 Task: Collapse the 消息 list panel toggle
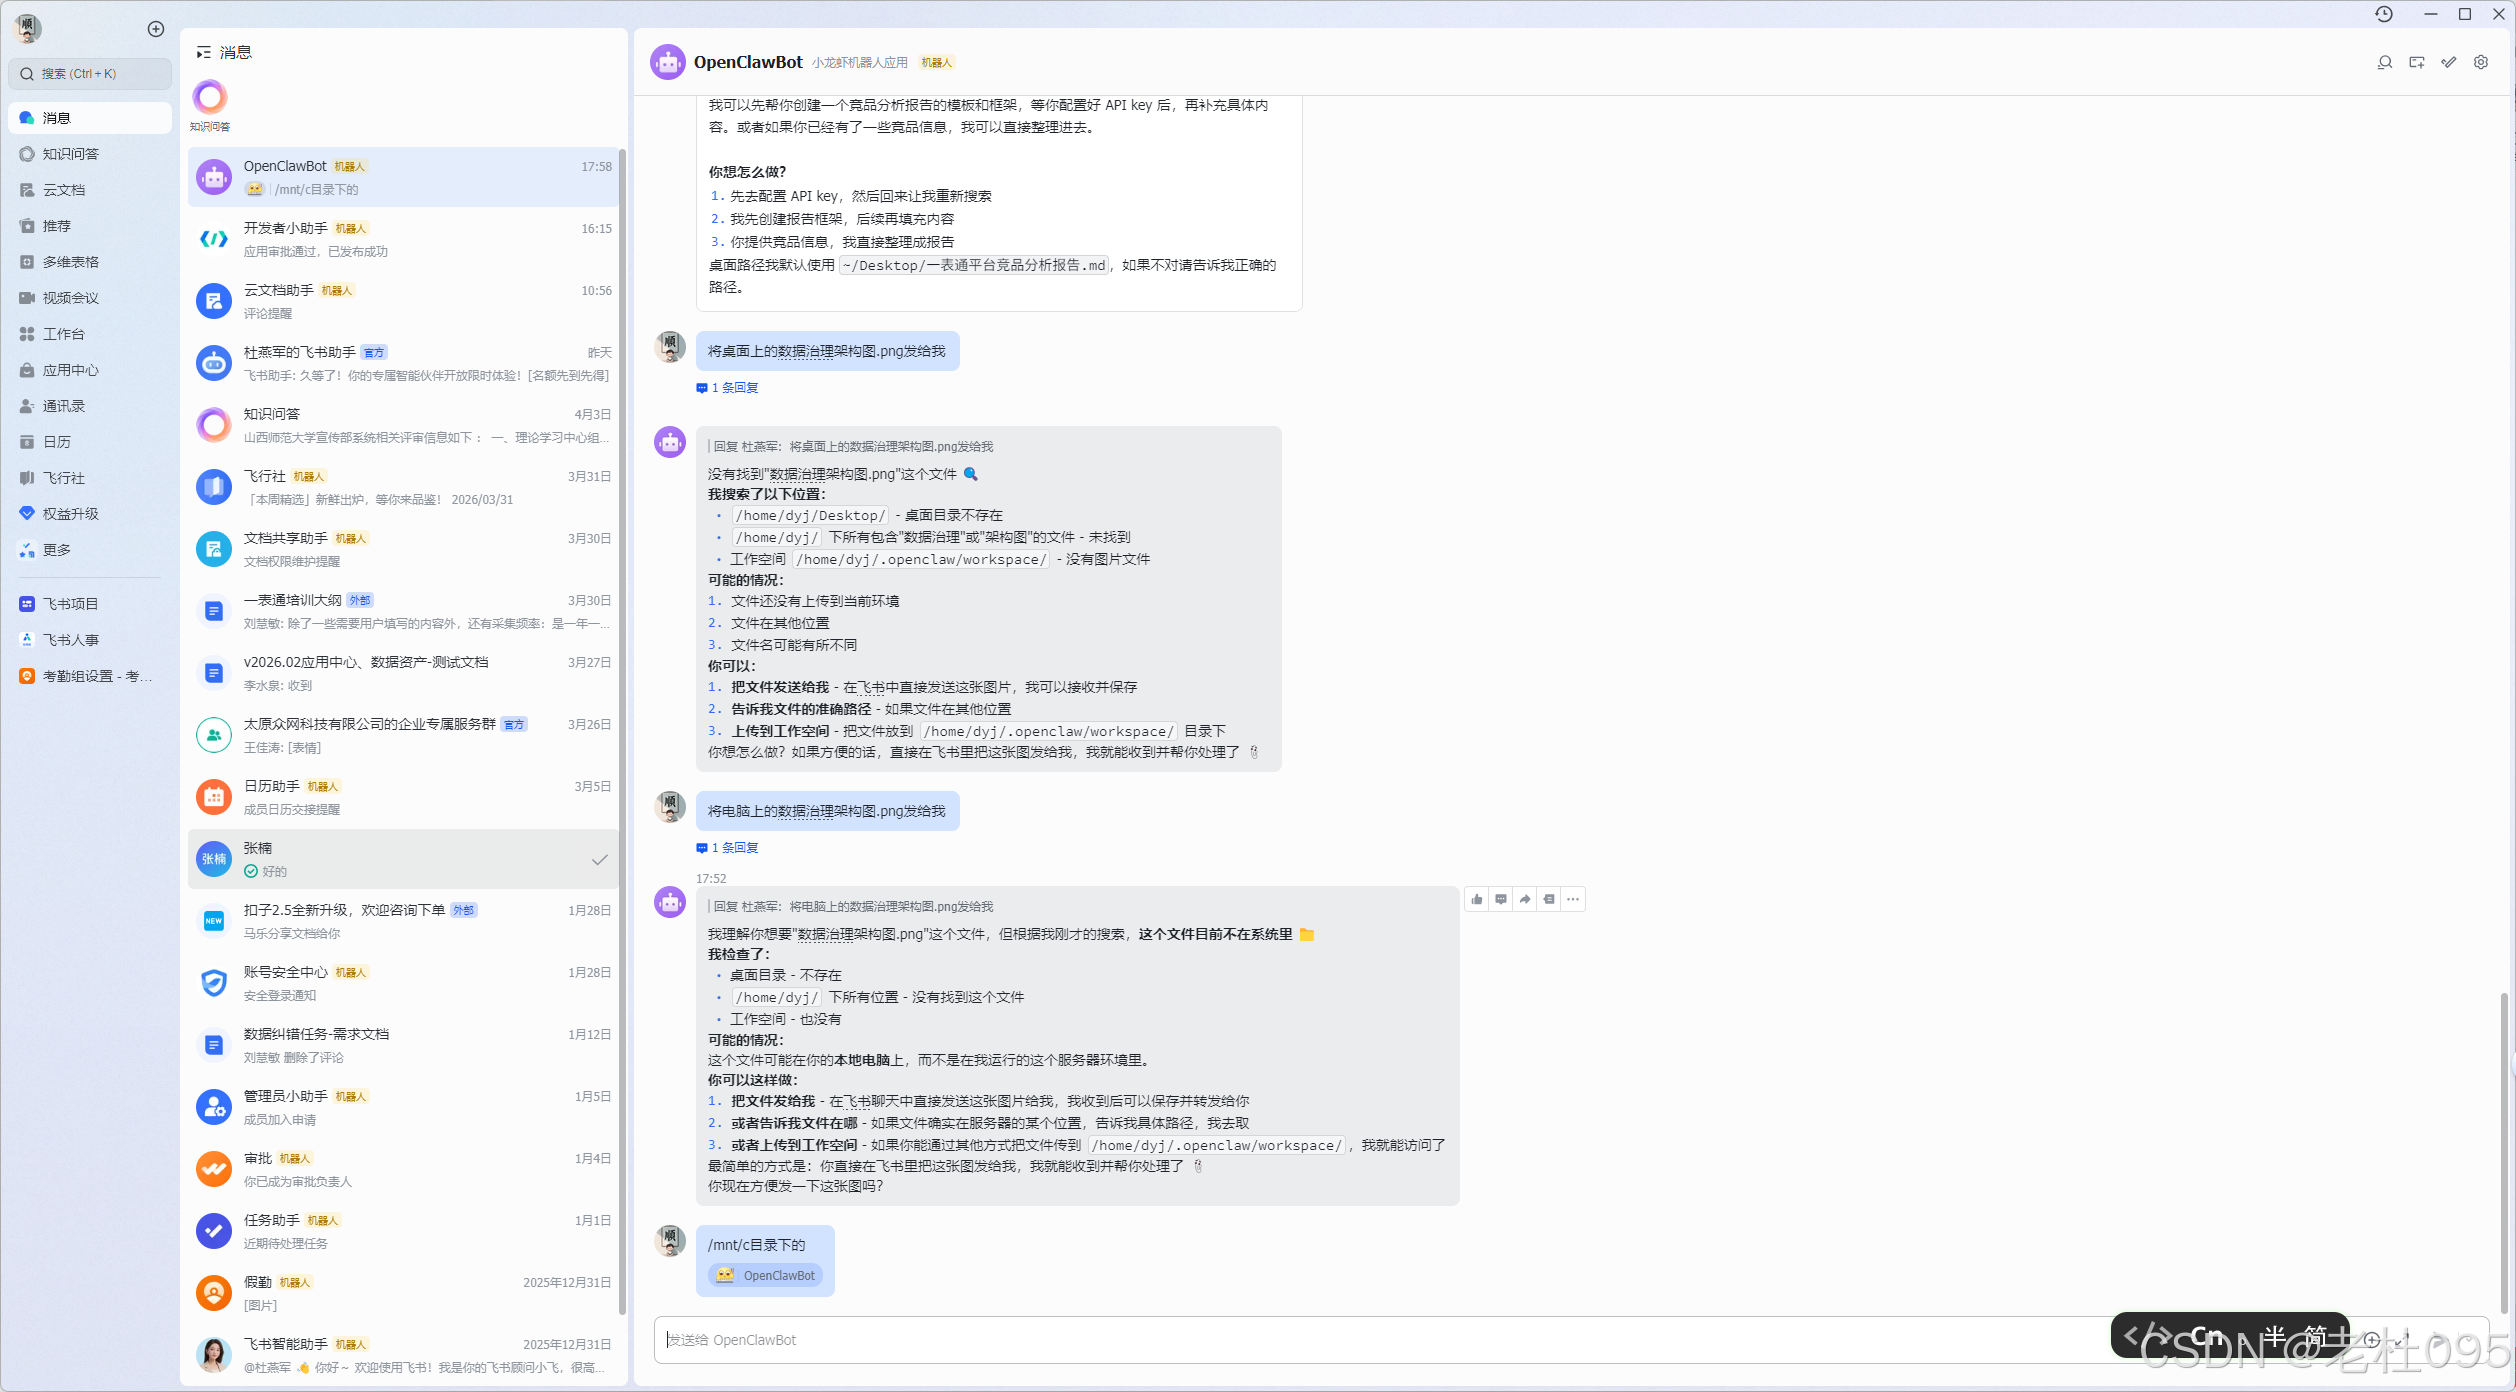coord(204,52)
